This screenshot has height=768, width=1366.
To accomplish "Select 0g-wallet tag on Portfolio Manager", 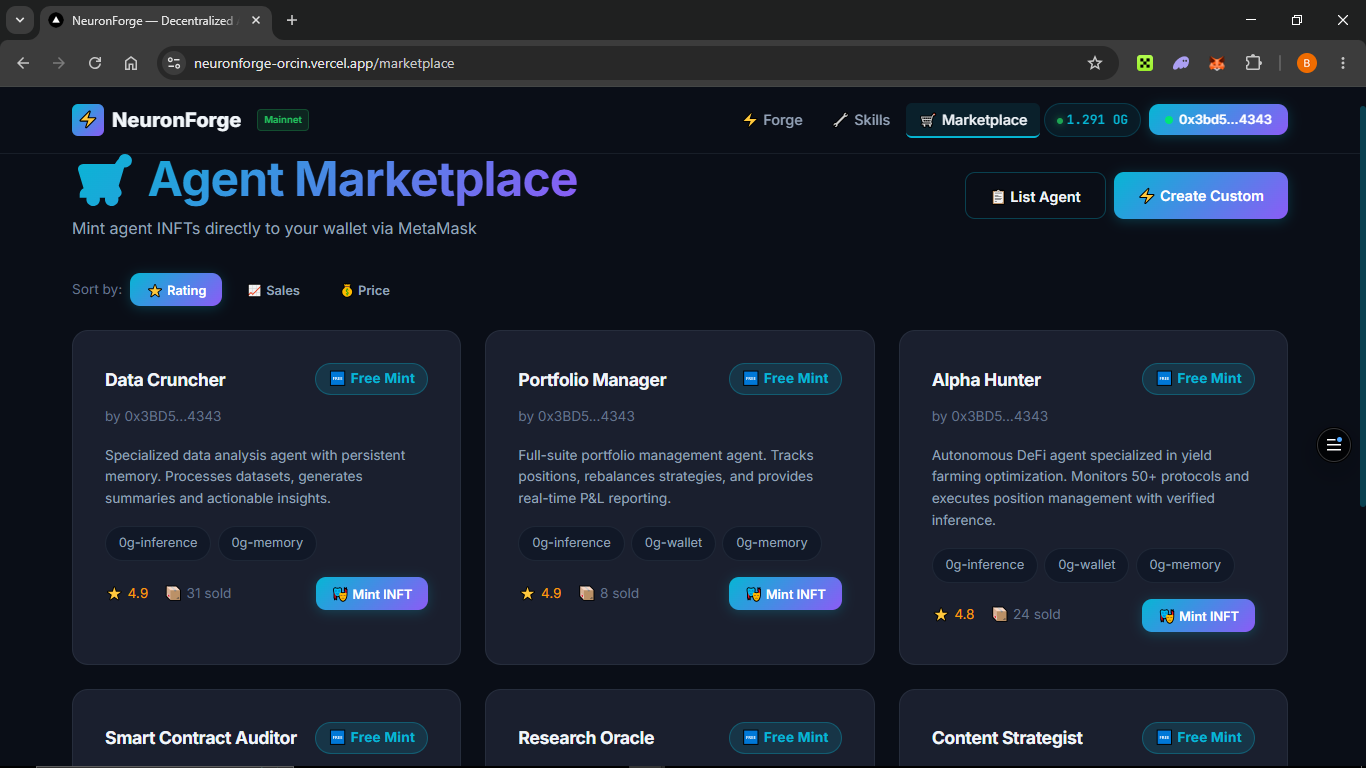I will pos(673,543).
